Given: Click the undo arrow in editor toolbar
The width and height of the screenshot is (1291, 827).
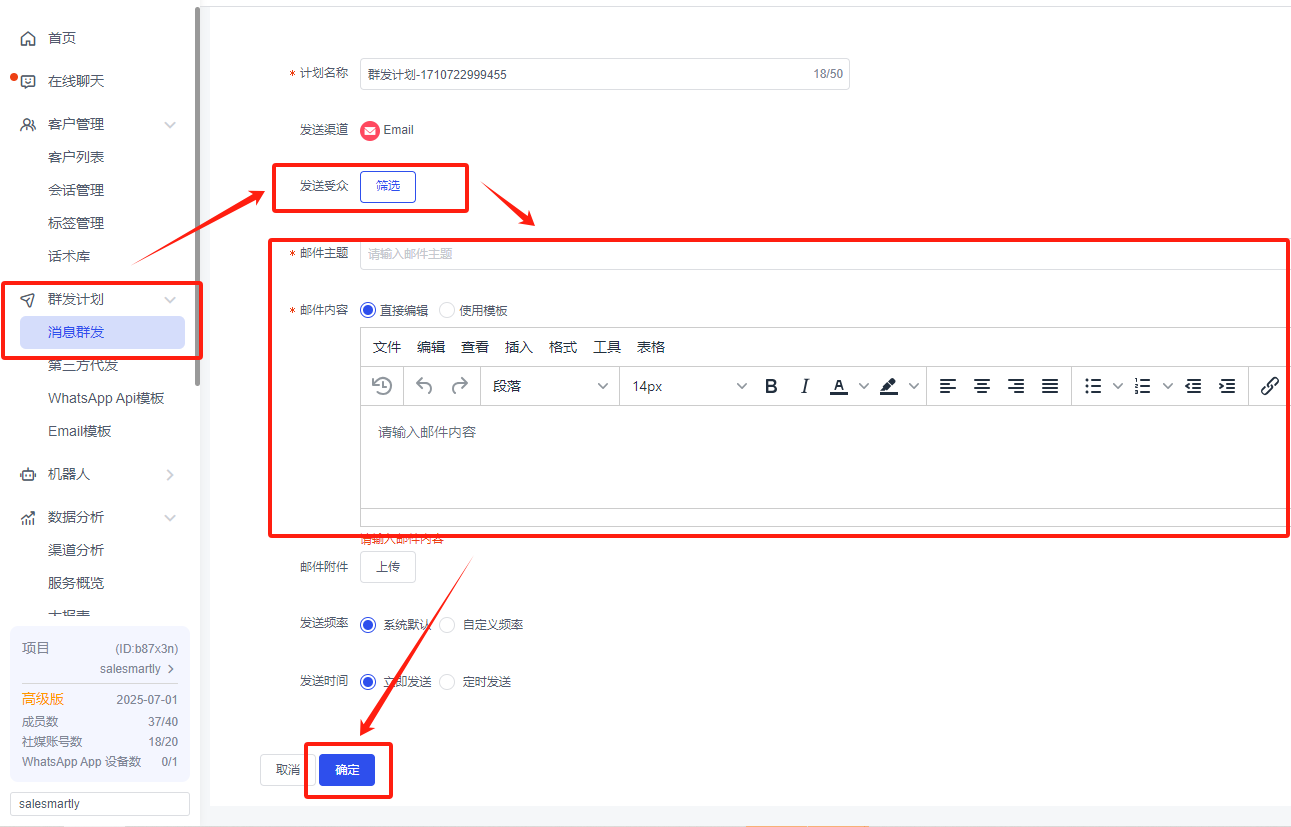Looking at the screenshot, I should point(425,386).
